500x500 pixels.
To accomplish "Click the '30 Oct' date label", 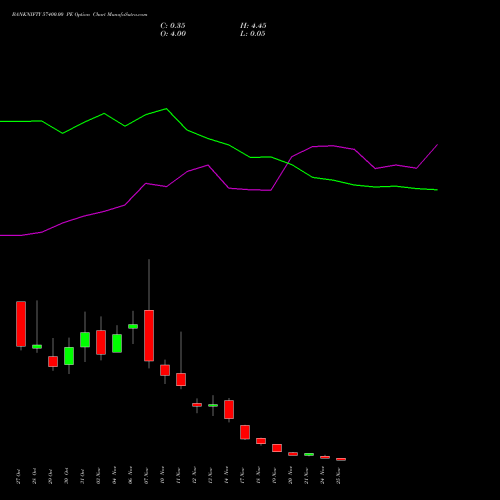I will [66, 476].
